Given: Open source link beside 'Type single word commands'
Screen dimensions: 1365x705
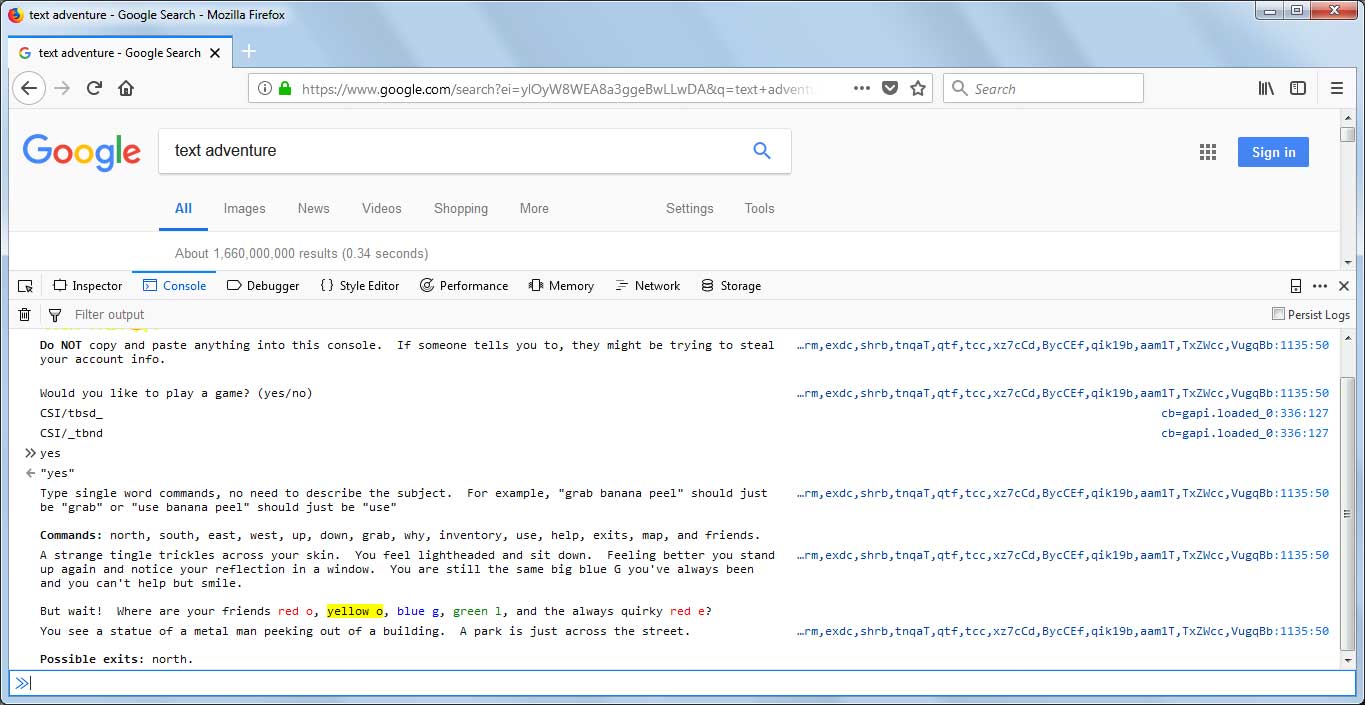Looking at the screenshot, I should click(1063, 493).
